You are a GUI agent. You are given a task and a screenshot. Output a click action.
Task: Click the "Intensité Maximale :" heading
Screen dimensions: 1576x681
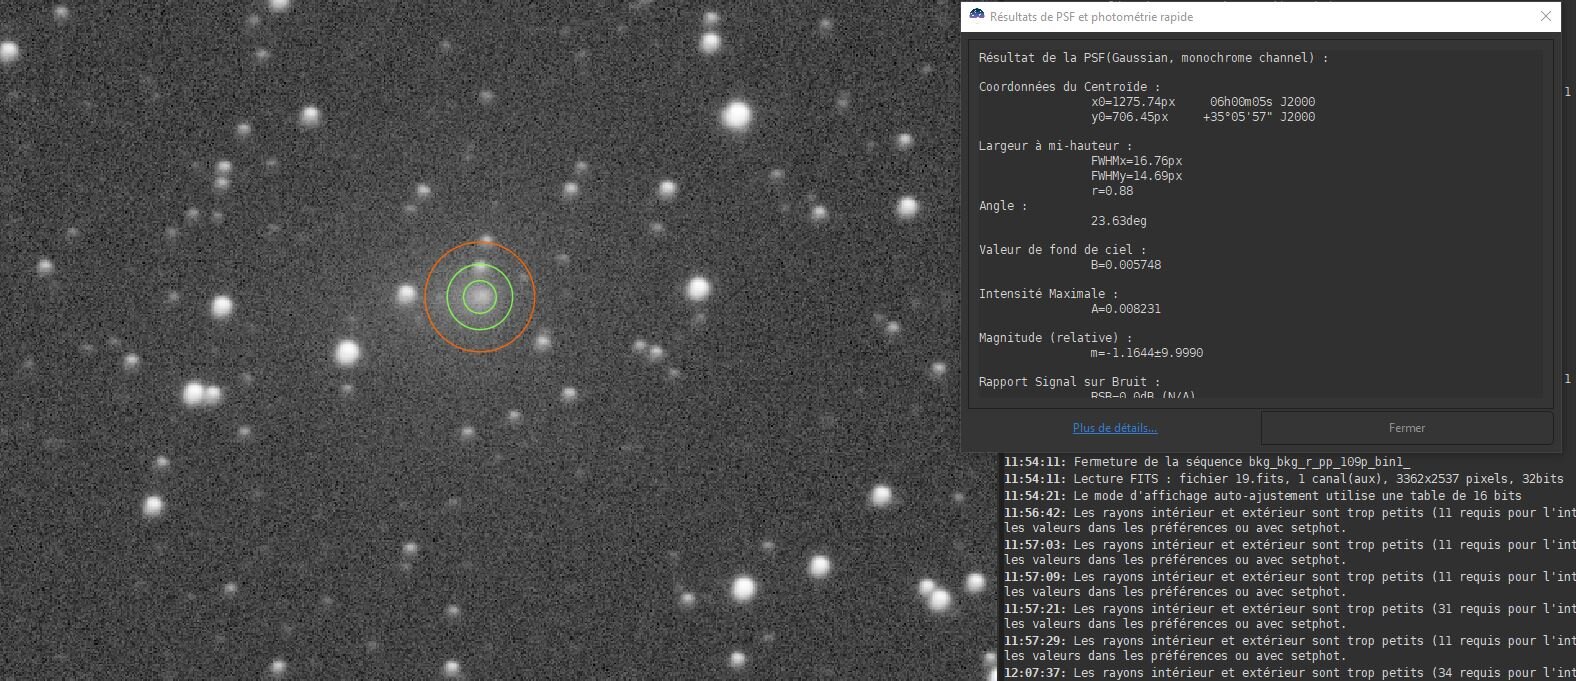coord(1048,294)
